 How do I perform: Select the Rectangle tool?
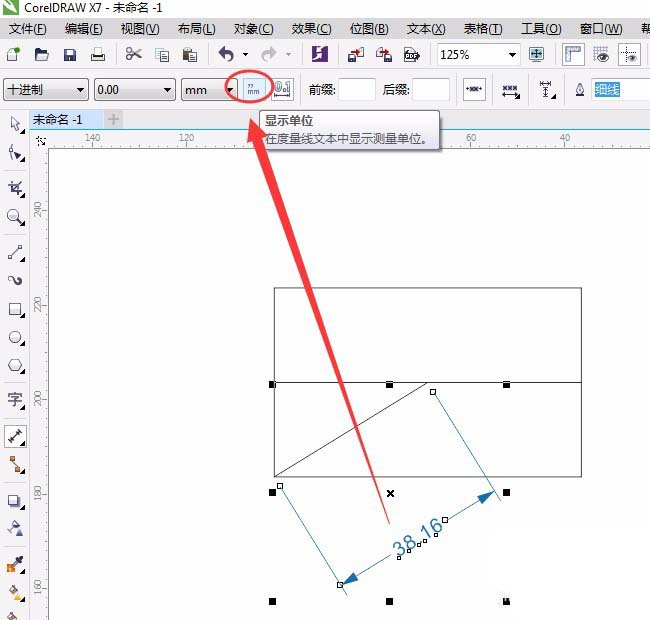pos(16,309)
